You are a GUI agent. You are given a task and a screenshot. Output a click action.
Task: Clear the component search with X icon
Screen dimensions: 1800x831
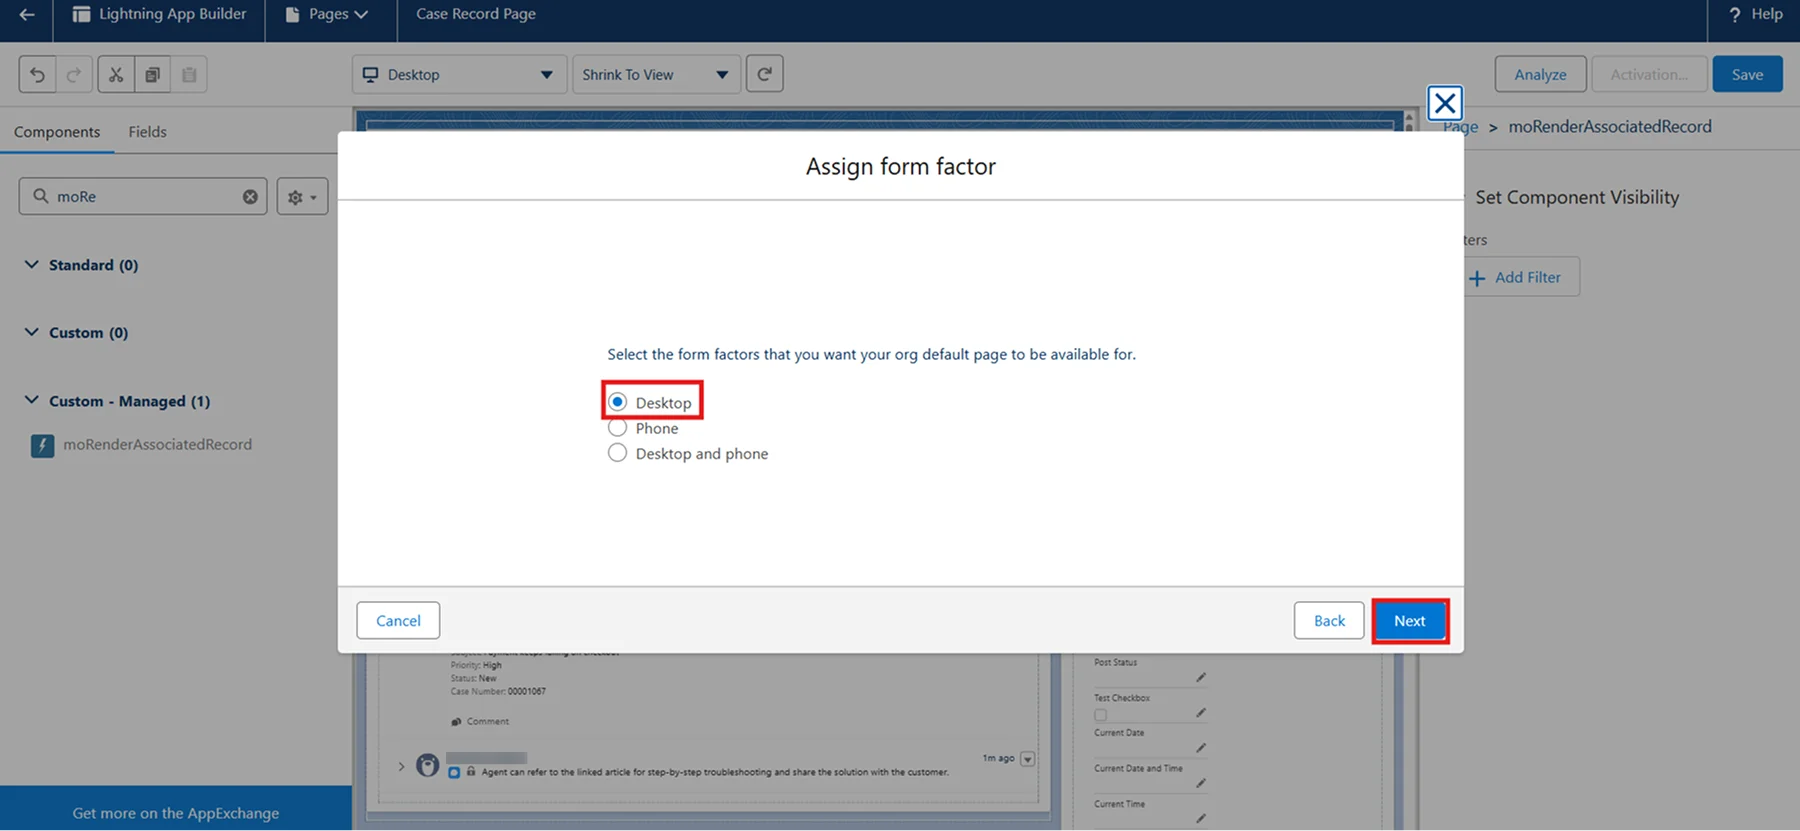(250, 197)
